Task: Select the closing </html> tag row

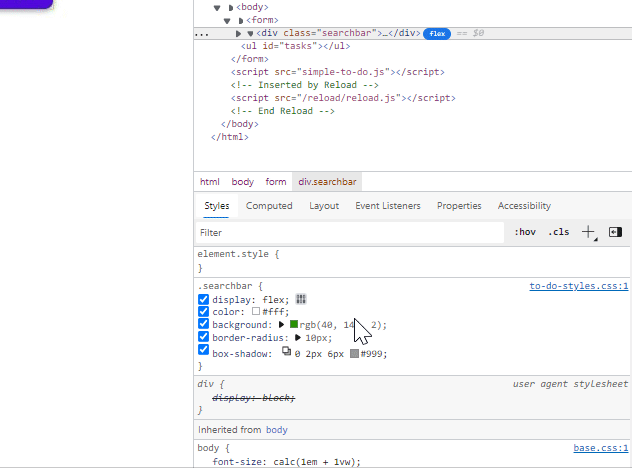Action: tap(230, 137)
